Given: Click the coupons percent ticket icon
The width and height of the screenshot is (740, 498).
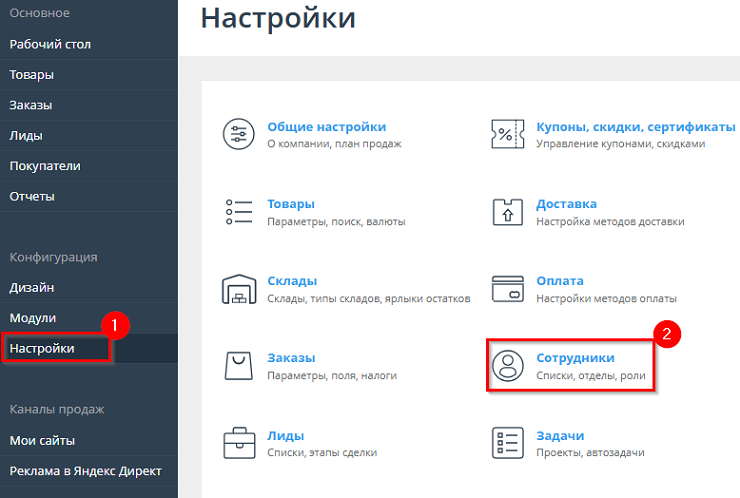Looking at the screenshot, I should (x=509, y=135).
